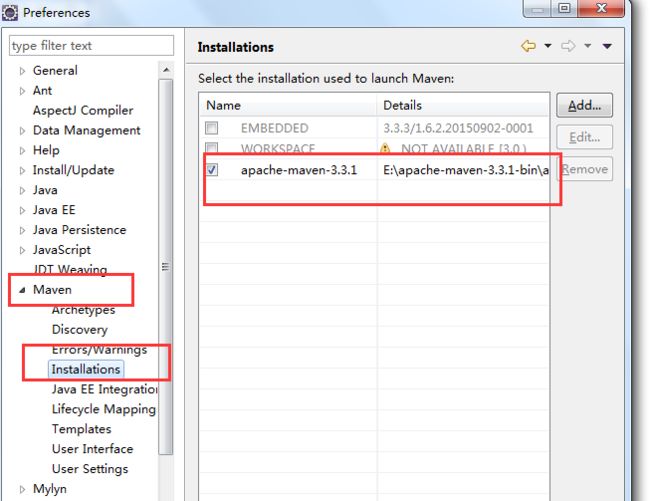
Task: Open Java EE Integration under Maven
Action: 104,389
